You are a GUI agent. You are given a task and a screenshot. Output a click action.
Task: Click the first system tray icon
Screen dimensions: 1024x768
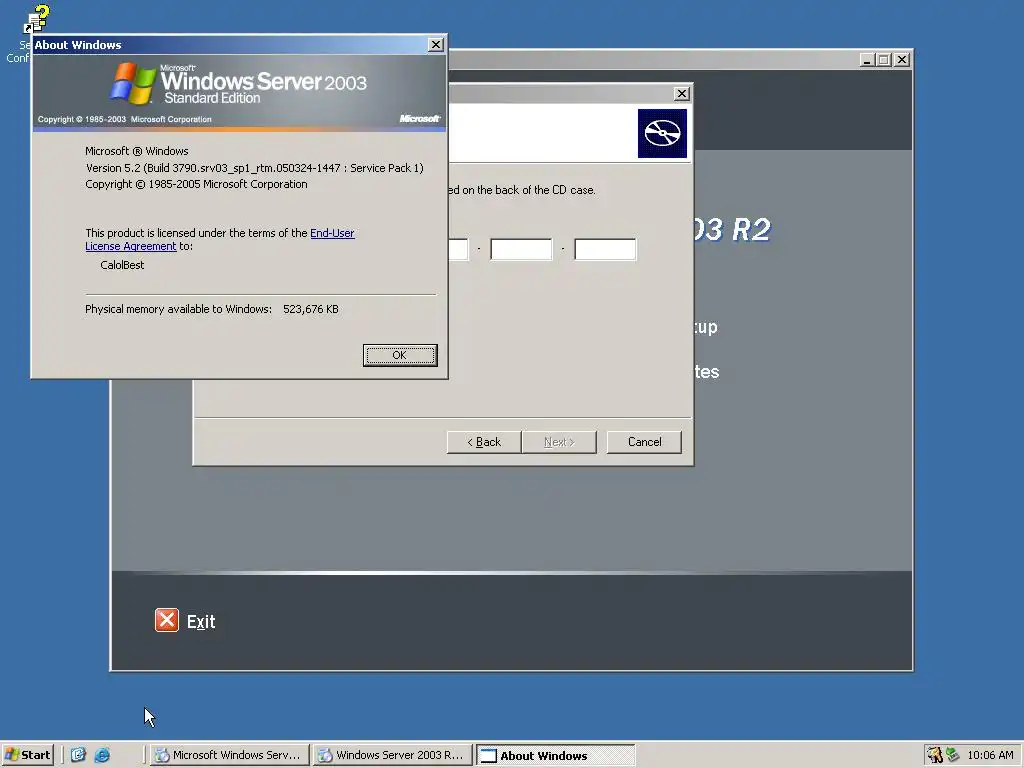(x=935, y=755)
